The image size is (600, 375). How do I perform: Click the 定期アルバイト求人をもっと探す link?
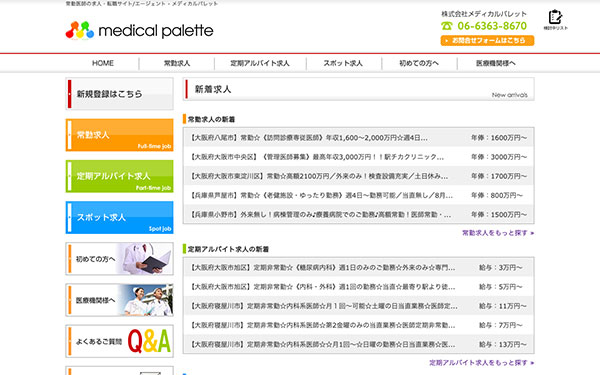pyautogui.click(x=481, y=362)
